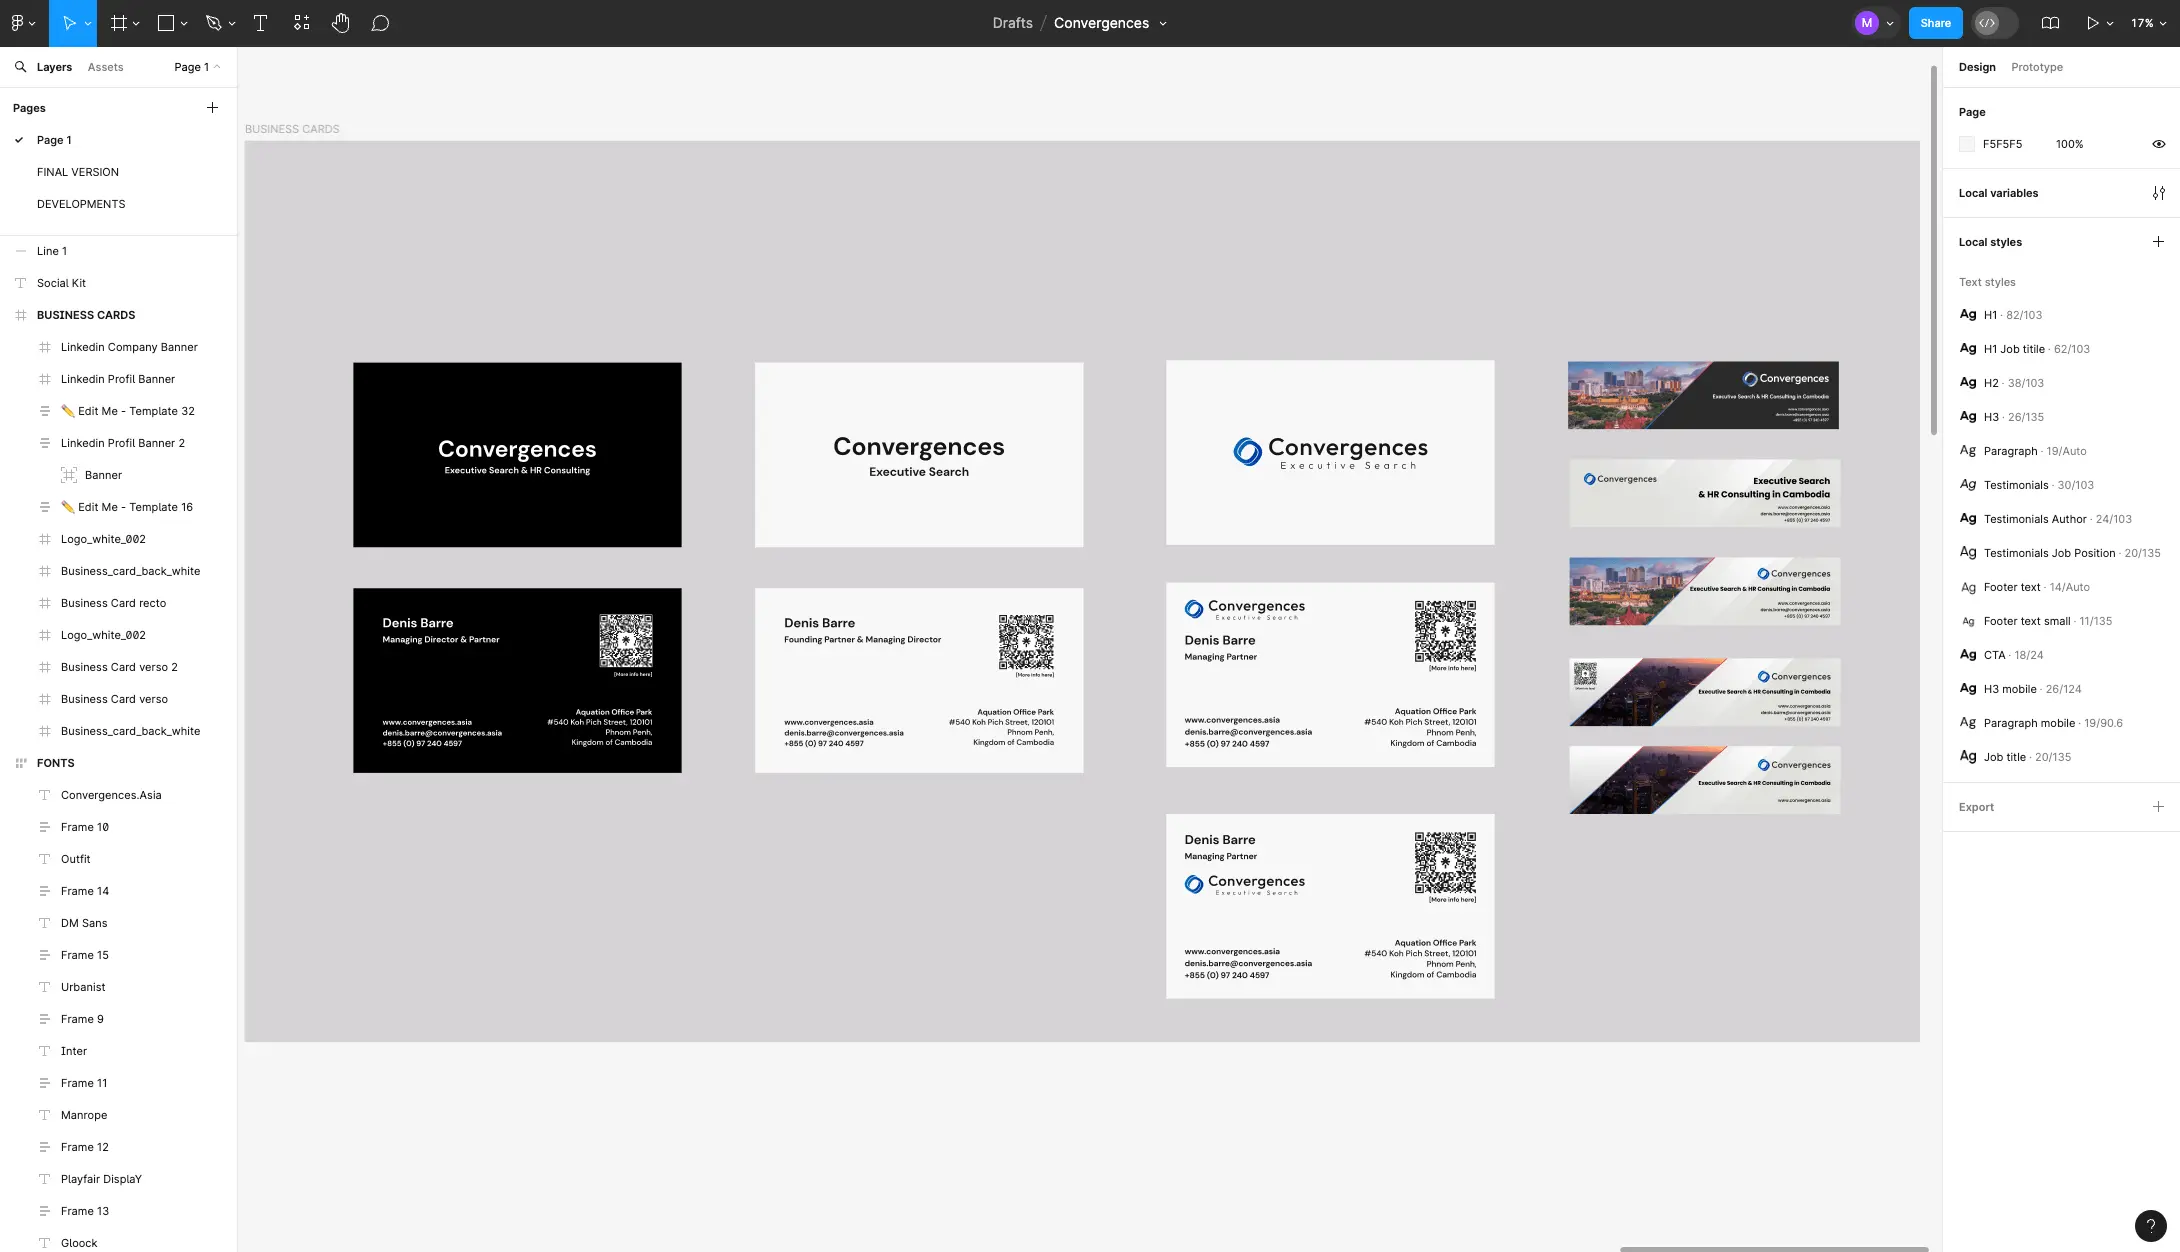Open Frame tool options dropdown
Viewport: 2180px width, 1252px height.
[136, 23]
